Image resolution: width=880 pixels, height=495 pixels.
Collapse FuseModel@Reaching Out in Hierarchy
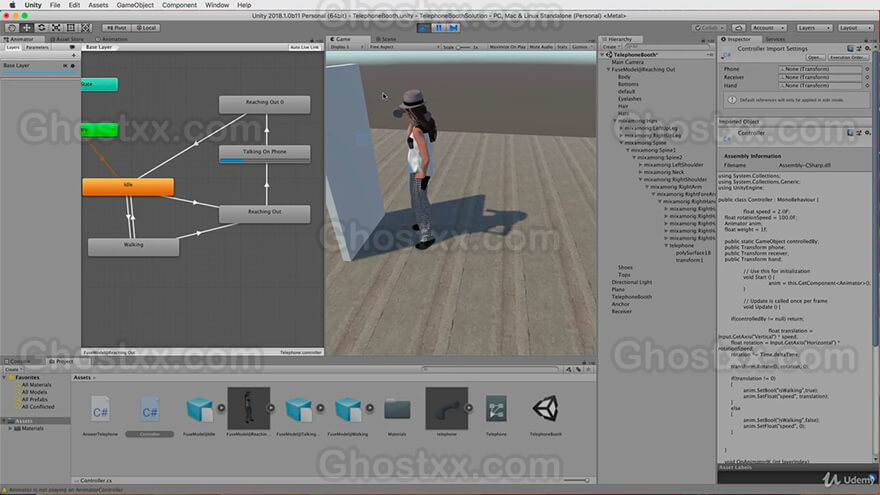608,70
